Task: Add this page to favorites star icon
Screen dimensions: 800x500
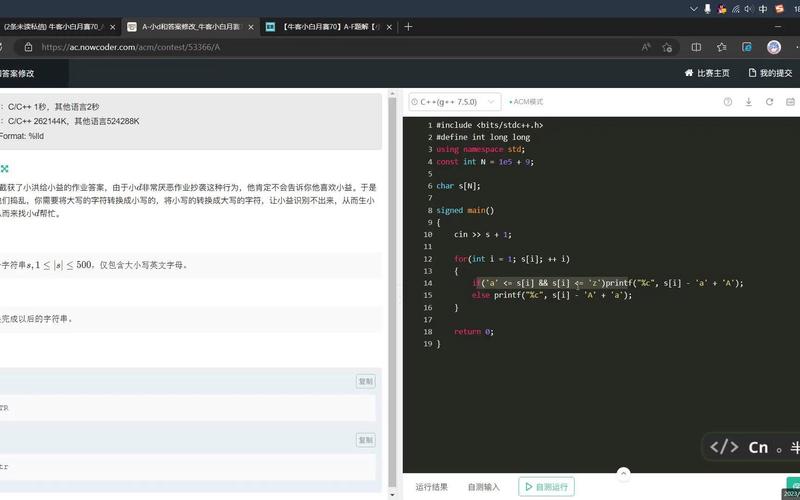Action: 667,47
